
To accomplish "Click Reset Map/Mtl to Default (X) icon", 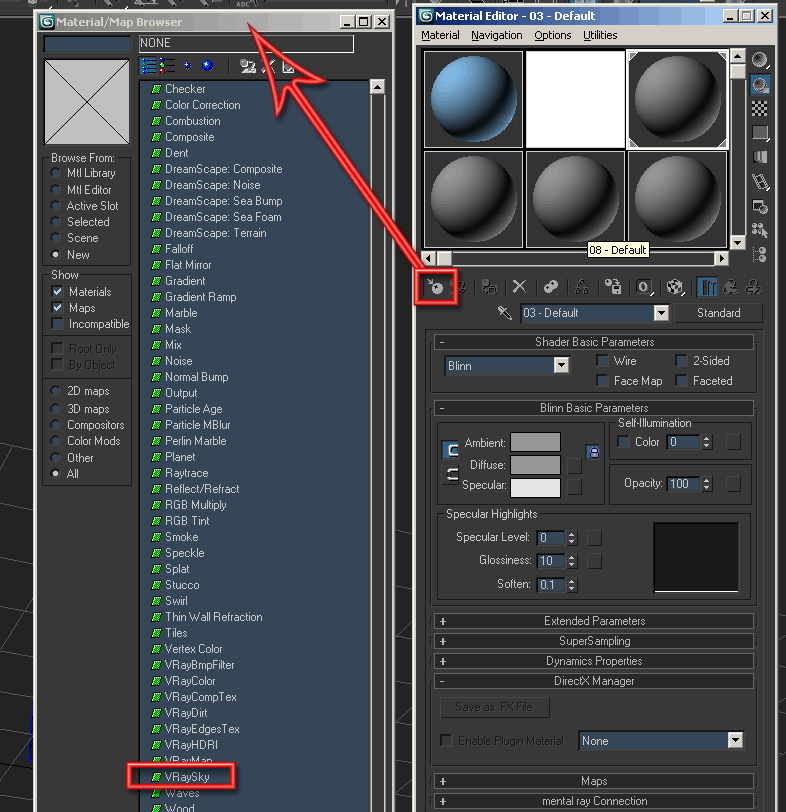I will (519, 286).
